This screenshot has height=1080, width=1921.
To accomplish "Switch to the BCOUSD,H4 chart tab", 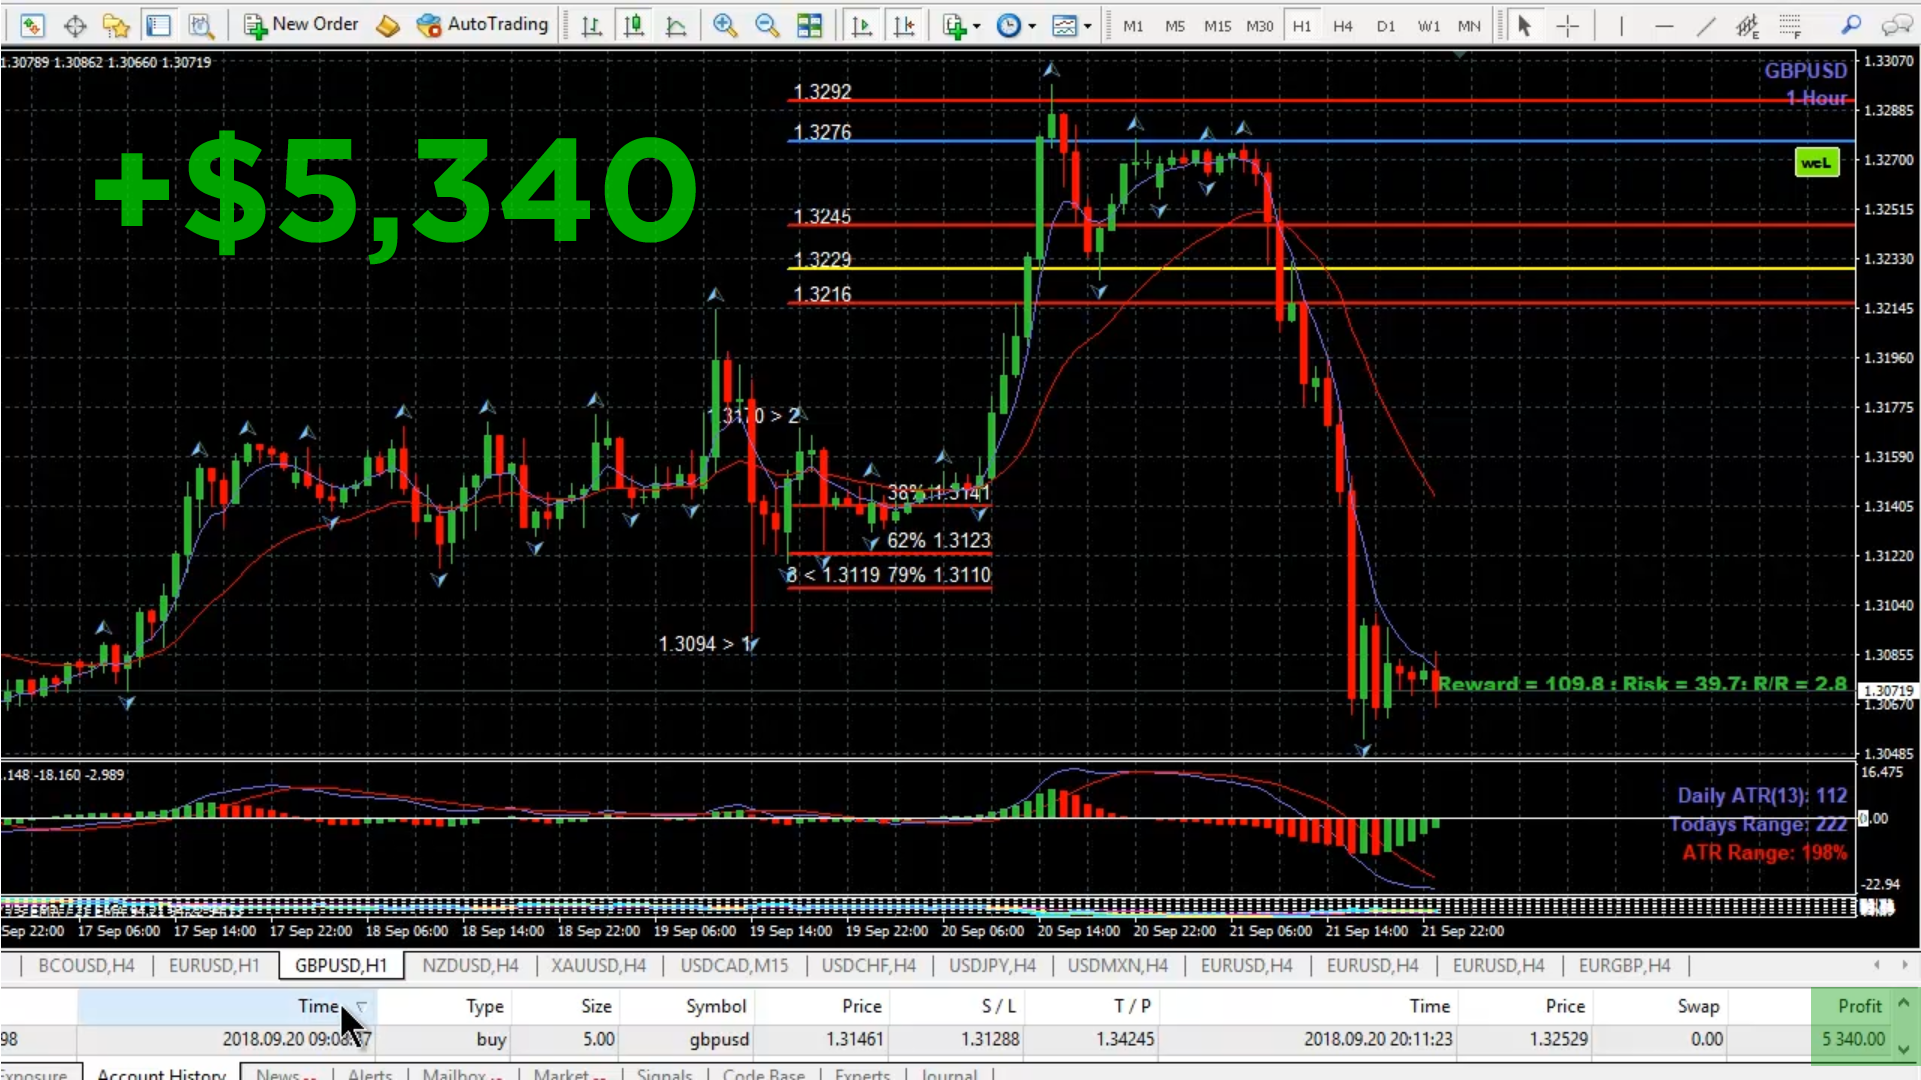I will click(86, 965).
